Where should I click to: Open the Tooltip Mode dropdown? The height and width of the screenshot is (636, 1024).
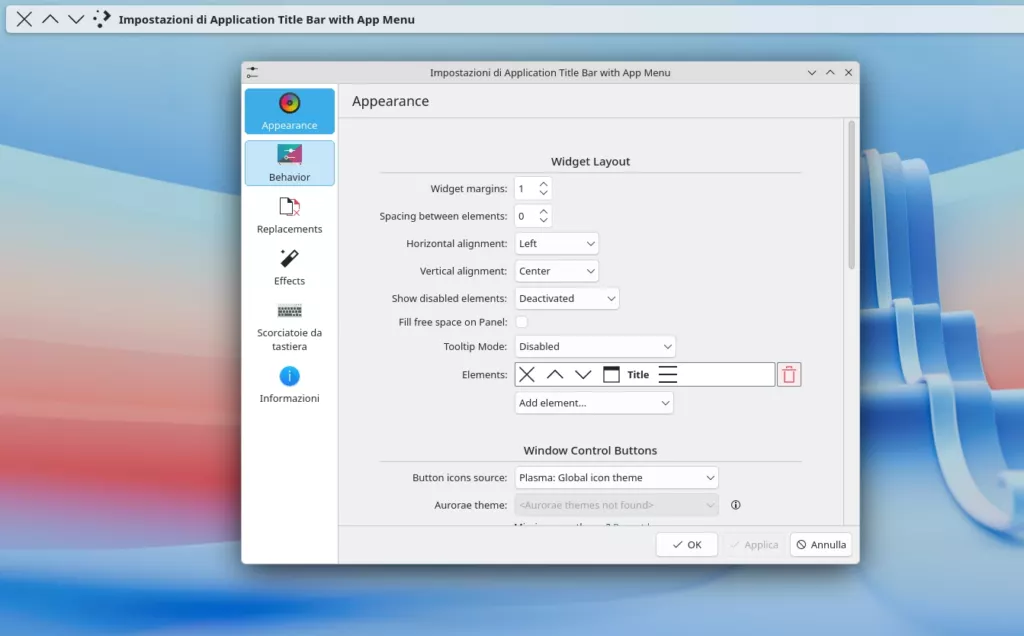tap(595, 346)
